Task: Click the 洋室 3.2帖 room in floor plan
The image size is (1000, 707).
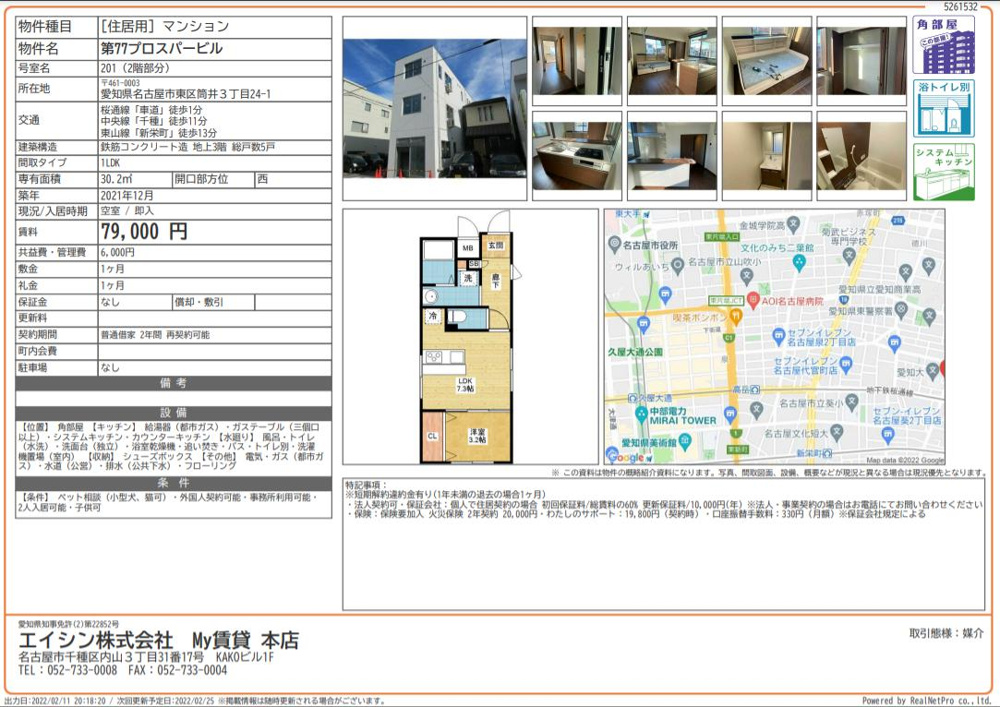Action: tap(478, 437)
